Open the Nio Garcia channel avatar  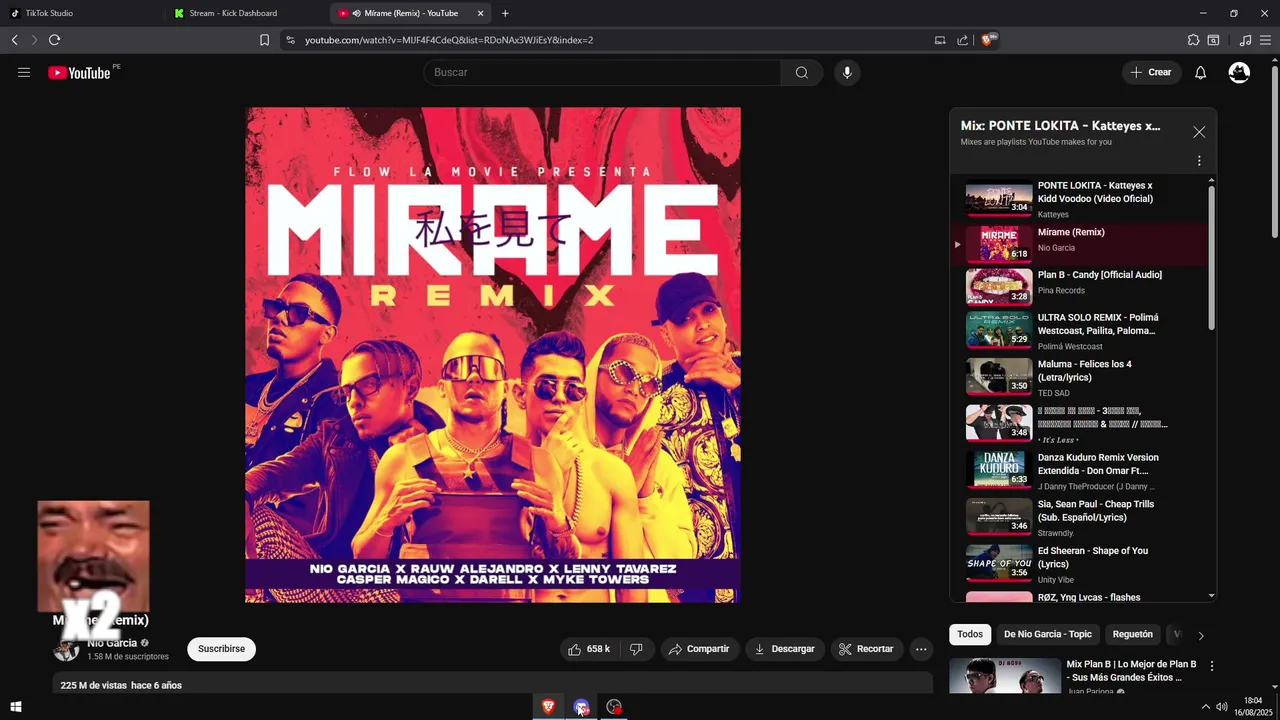[66, 649]
